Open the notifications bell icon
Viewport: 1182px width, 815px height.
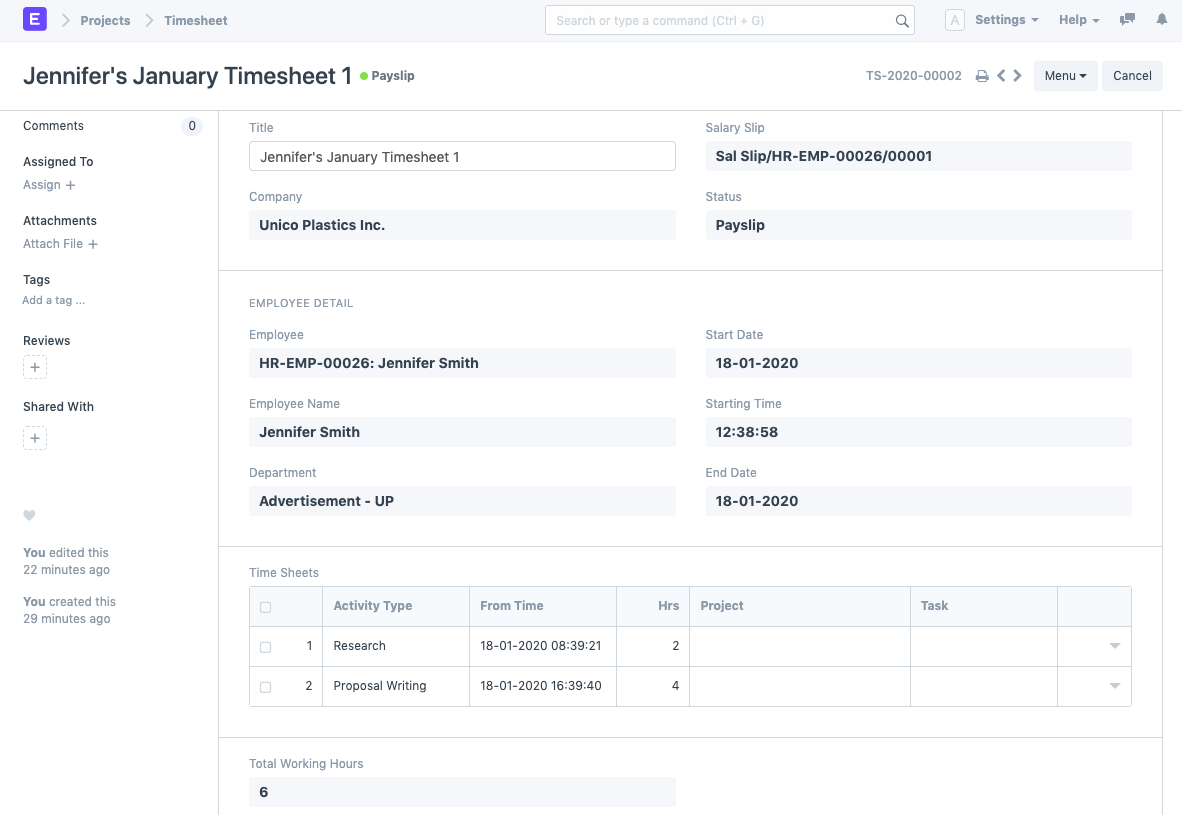[x=1161, y=20]
